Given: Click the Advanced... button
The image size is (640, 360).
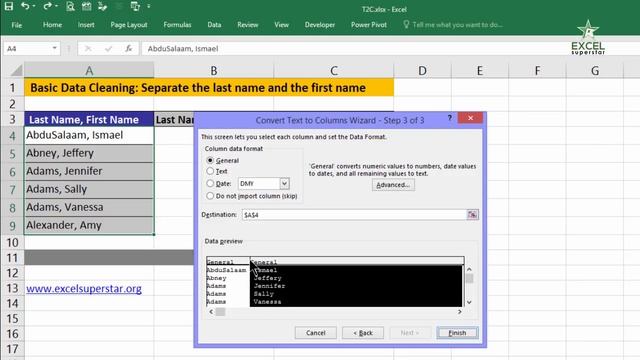Looking at the screenshot, I should click(393, 185).
